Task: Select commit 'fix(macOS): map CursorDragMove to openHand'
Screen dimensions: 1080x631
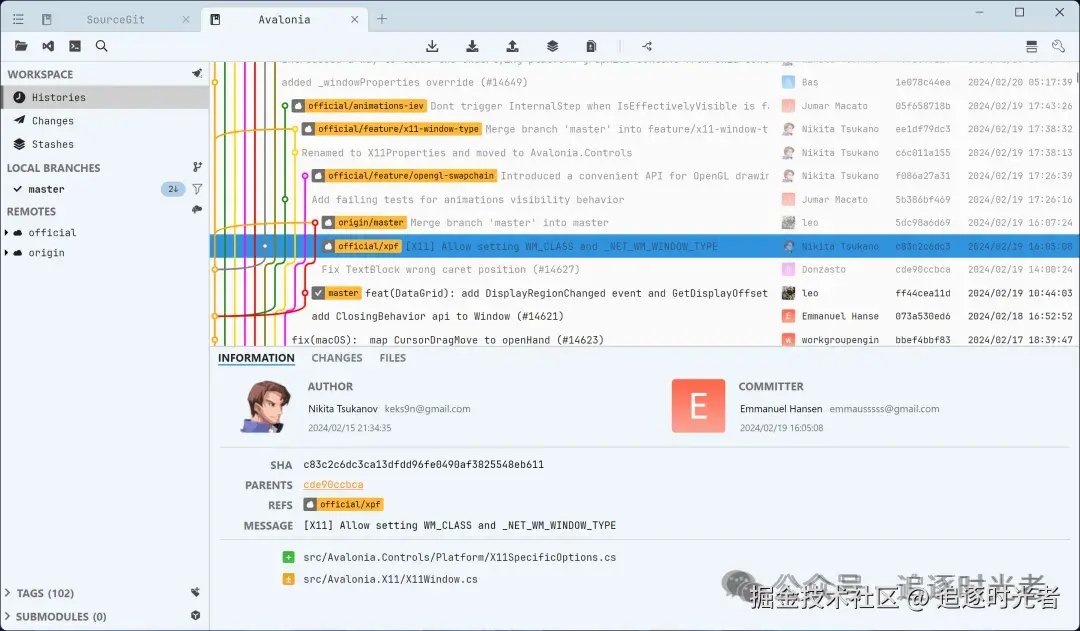Action: click(645, 339)
